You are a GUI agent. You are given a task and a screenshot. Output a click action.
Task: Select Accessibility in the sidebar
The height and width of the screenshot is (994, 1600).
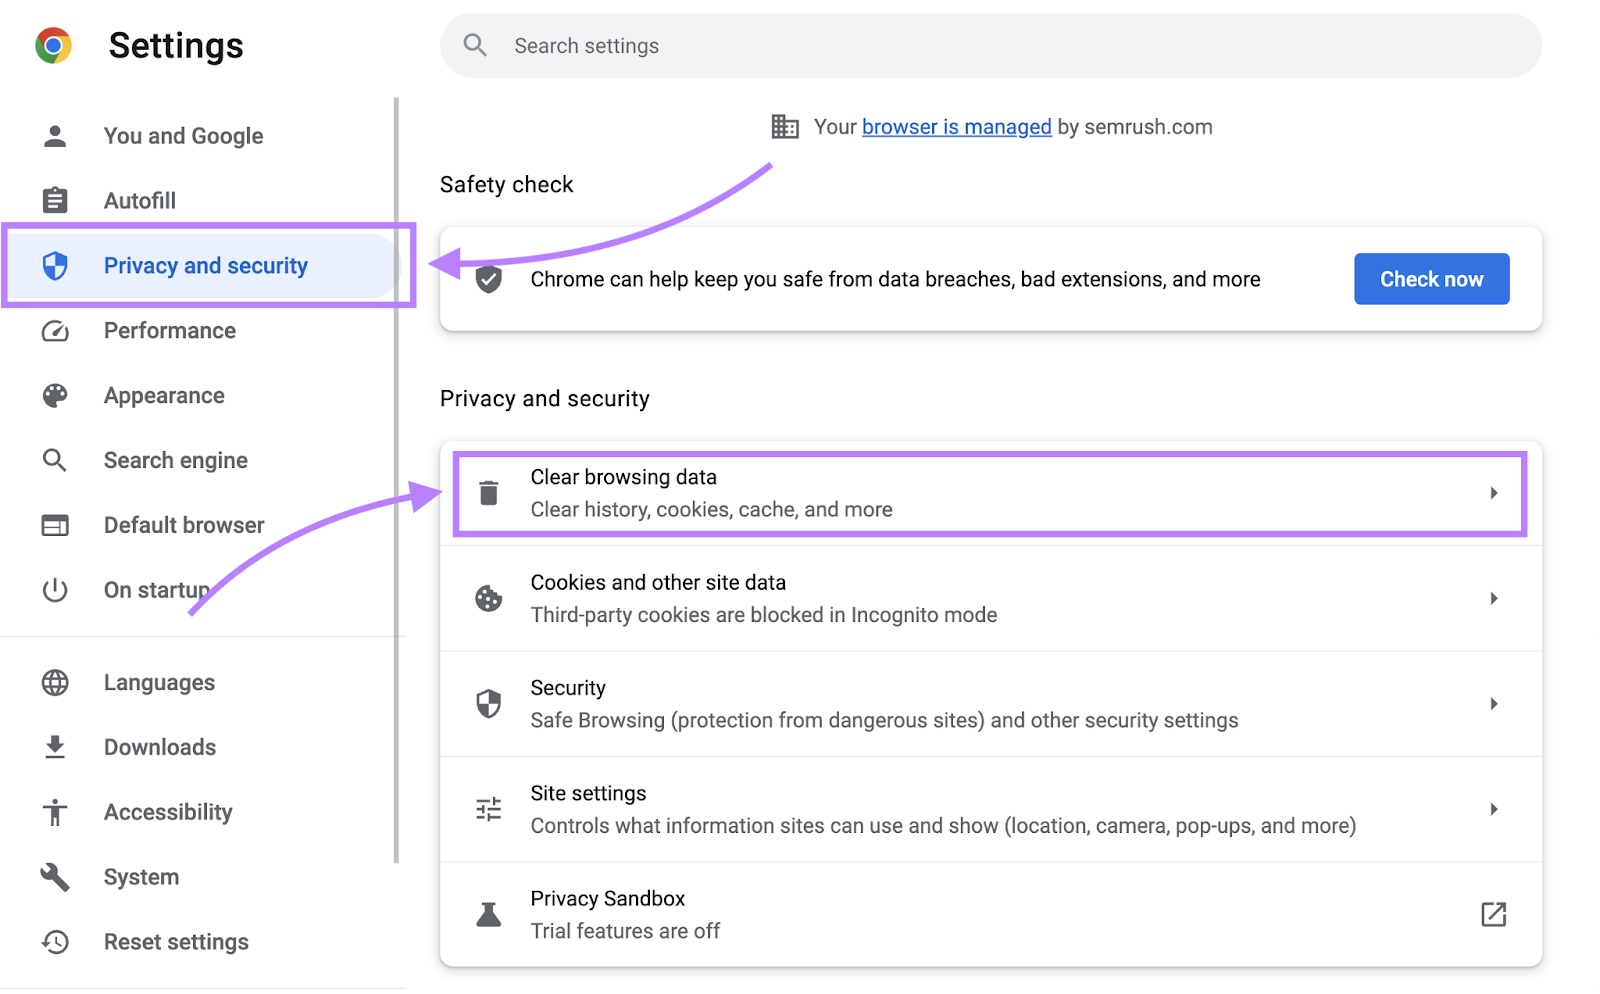(x=168, y=811)
